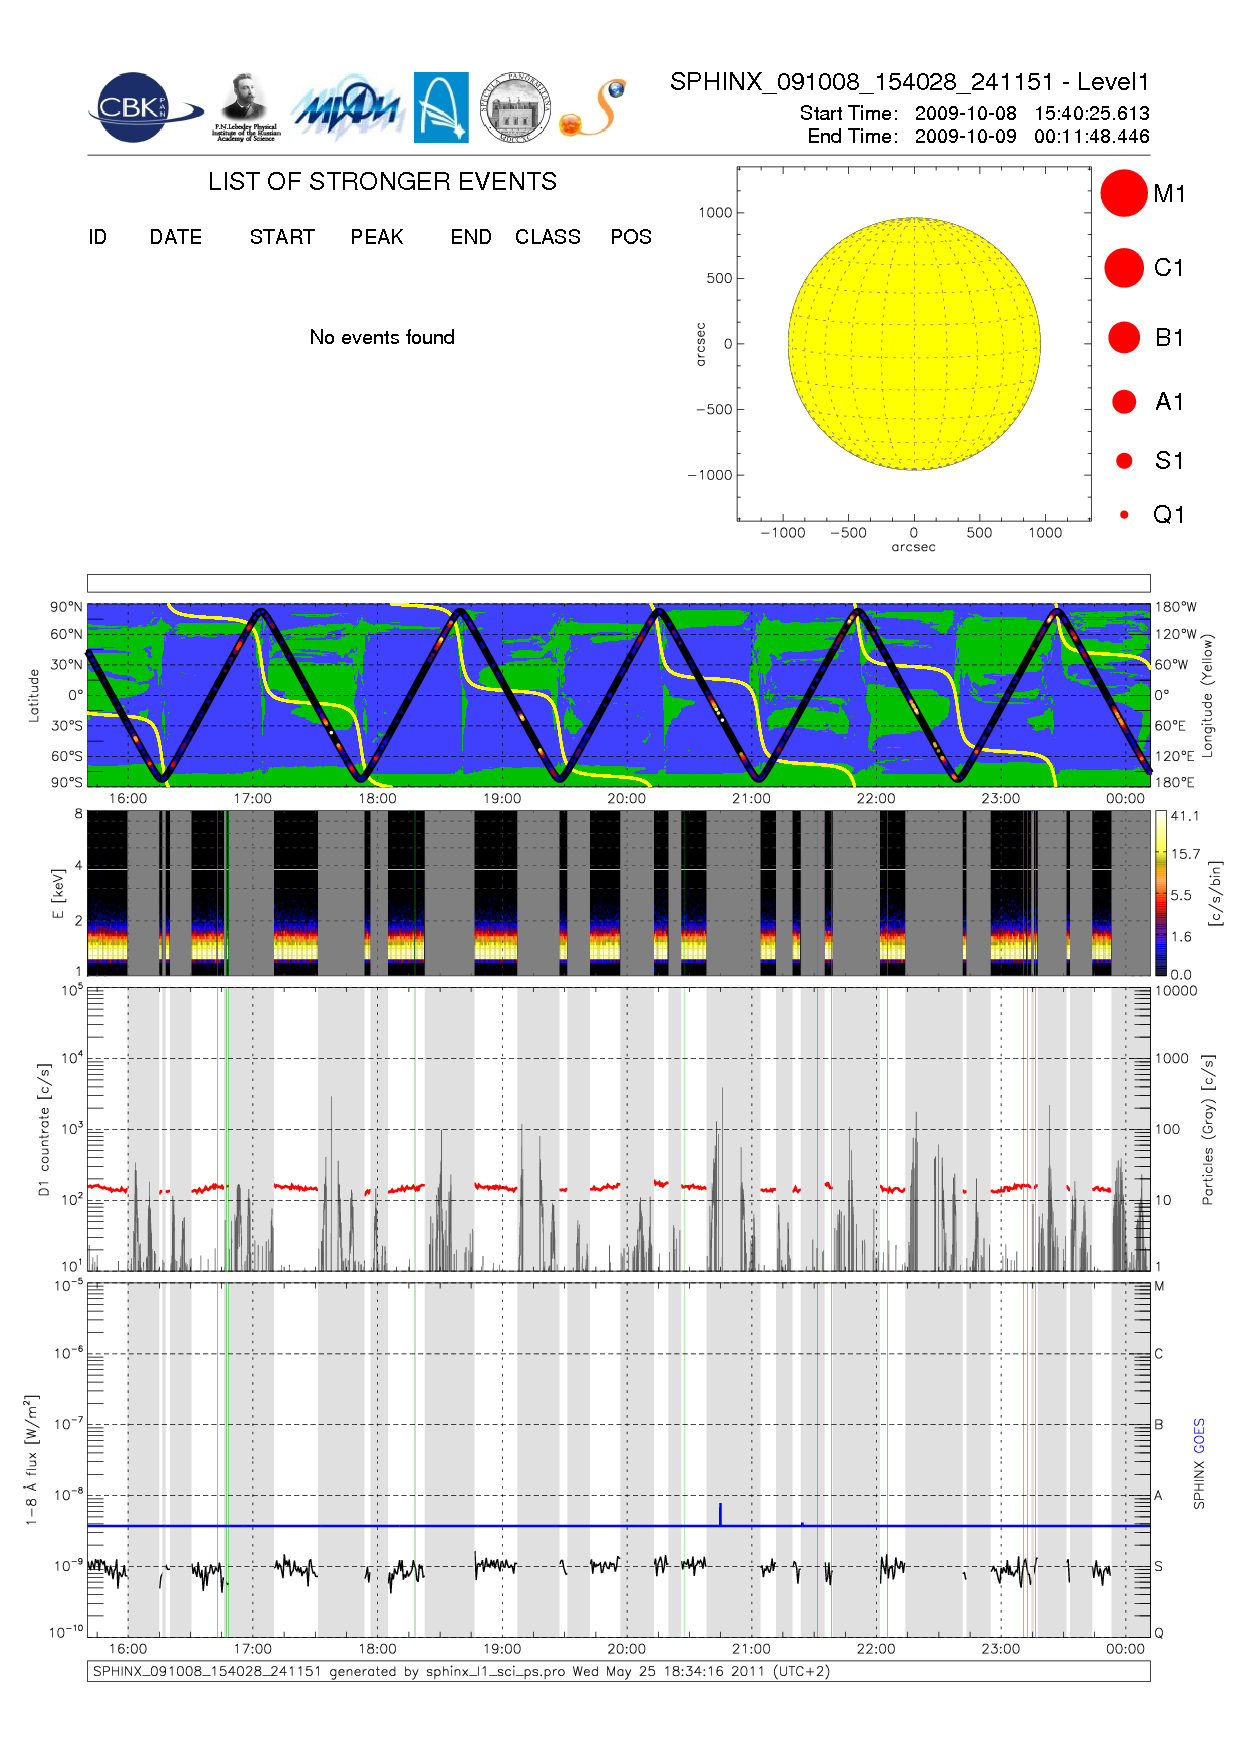
Task: Click the round building seal logo
Action: [x=515, y=108]
